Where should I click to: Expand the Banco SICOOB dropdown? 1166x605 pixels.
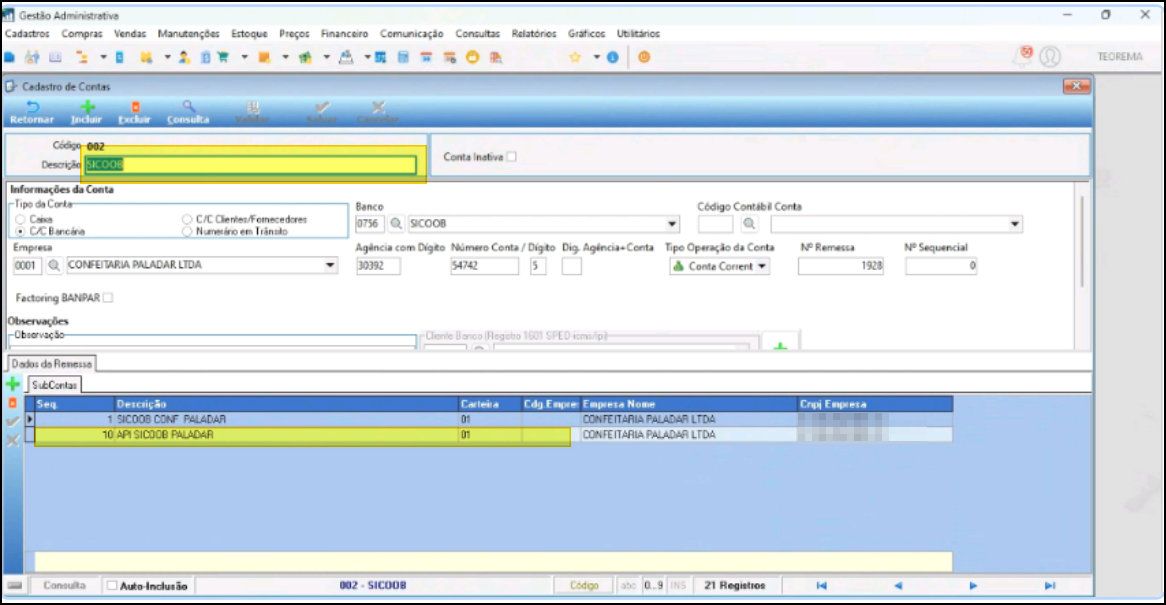tap(671, 224)
